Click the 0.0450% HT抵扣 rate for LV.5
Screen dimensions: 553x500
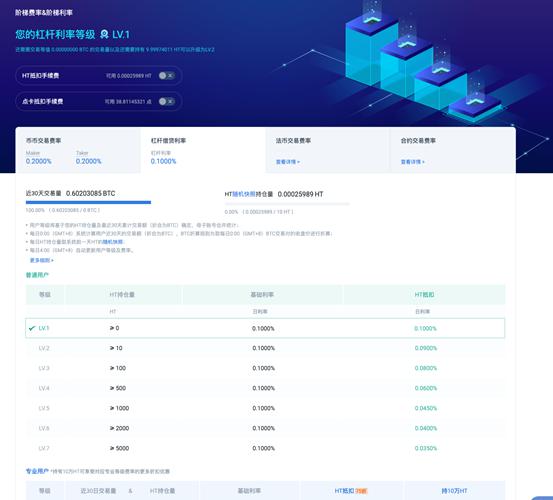[426, 408]
